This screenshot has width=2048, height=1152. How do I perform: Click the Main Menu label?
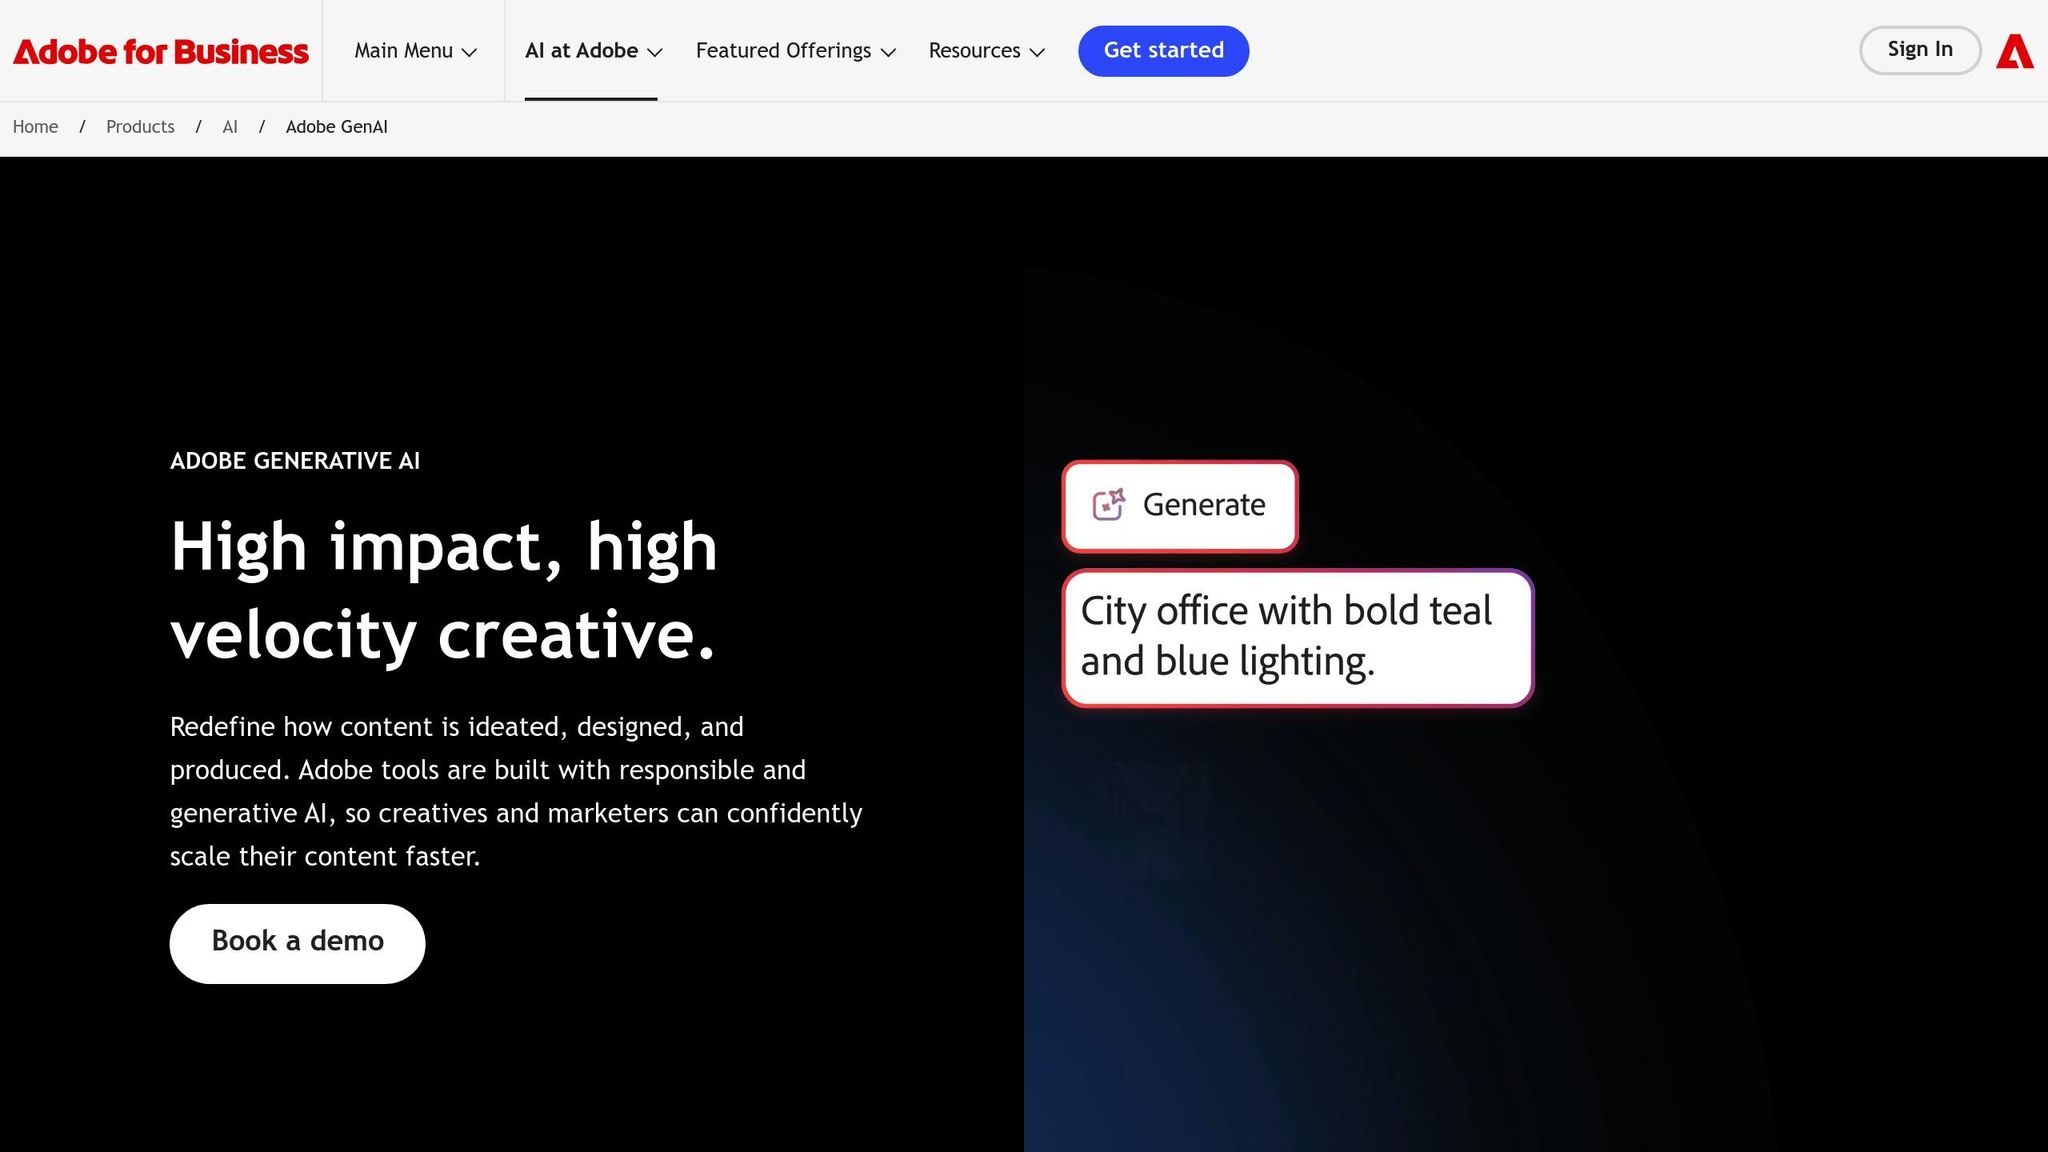[403, 51]
